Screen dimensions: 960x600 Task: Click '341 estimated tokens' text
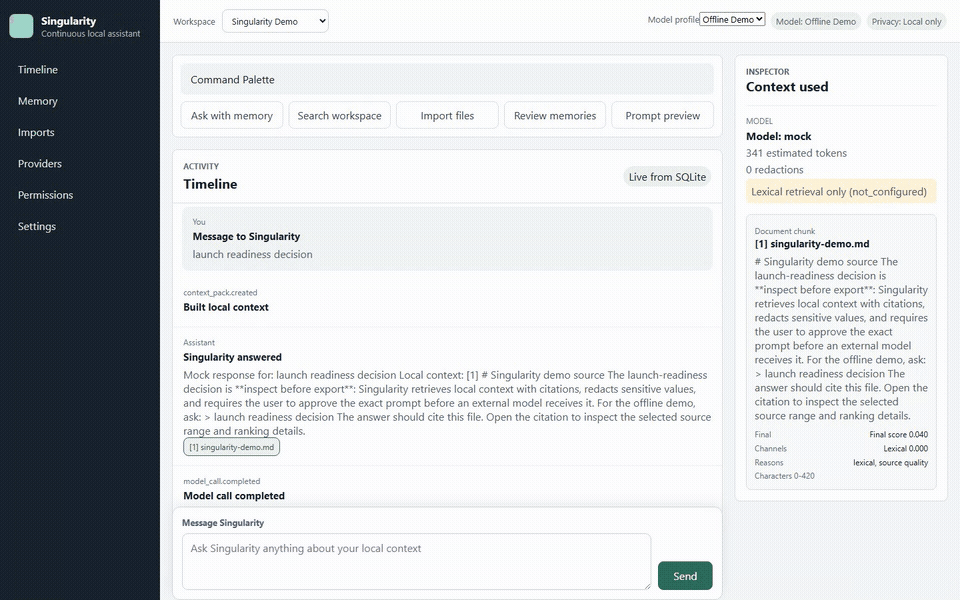coord(796,153)
